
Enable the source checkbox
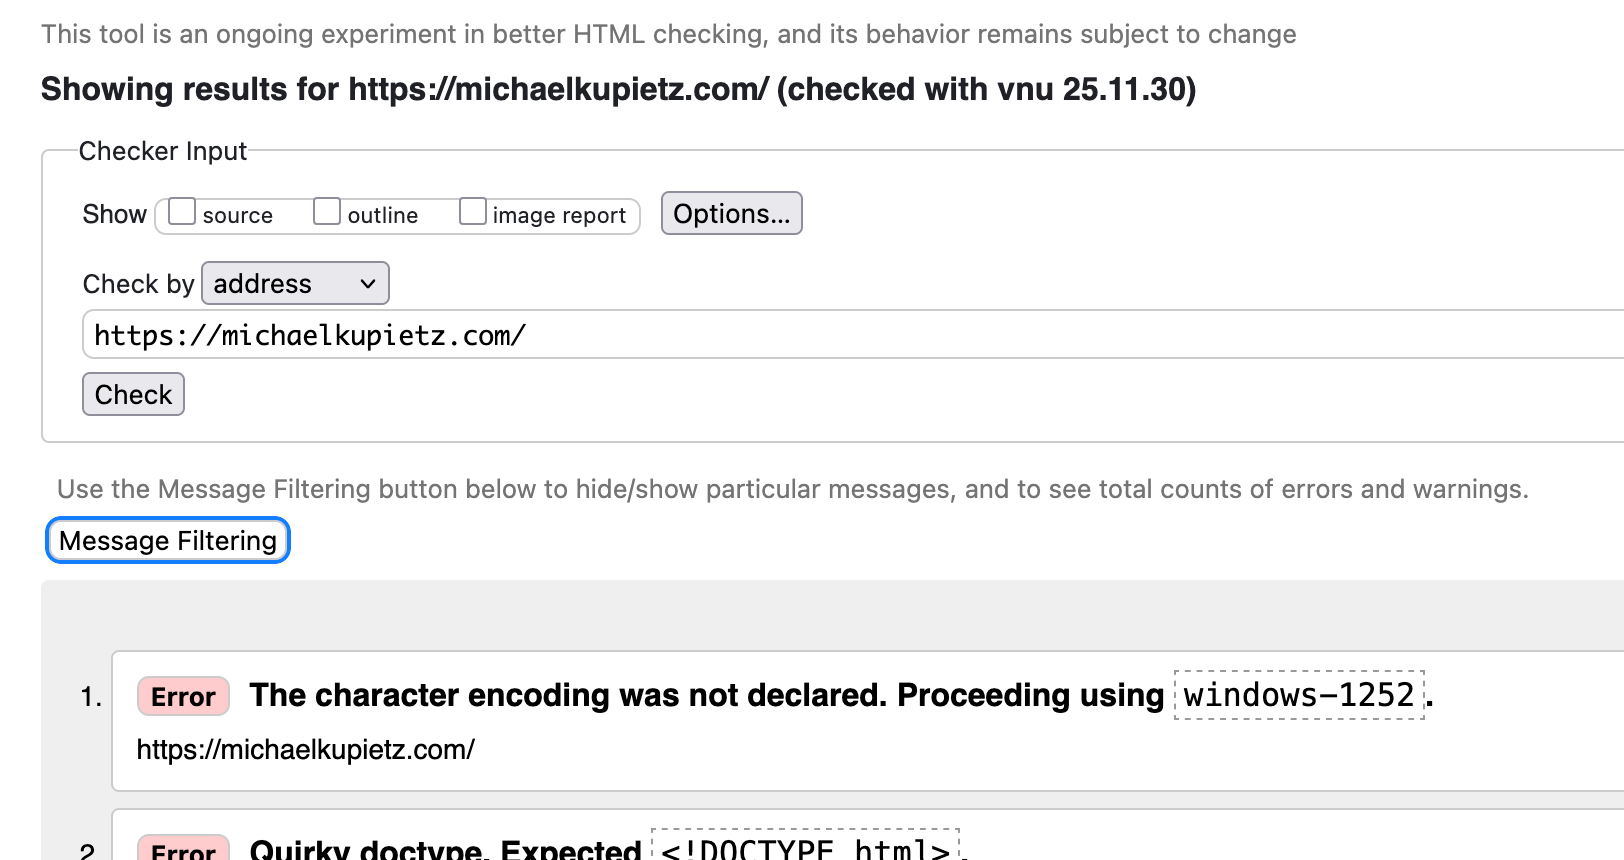coord(182,212)
